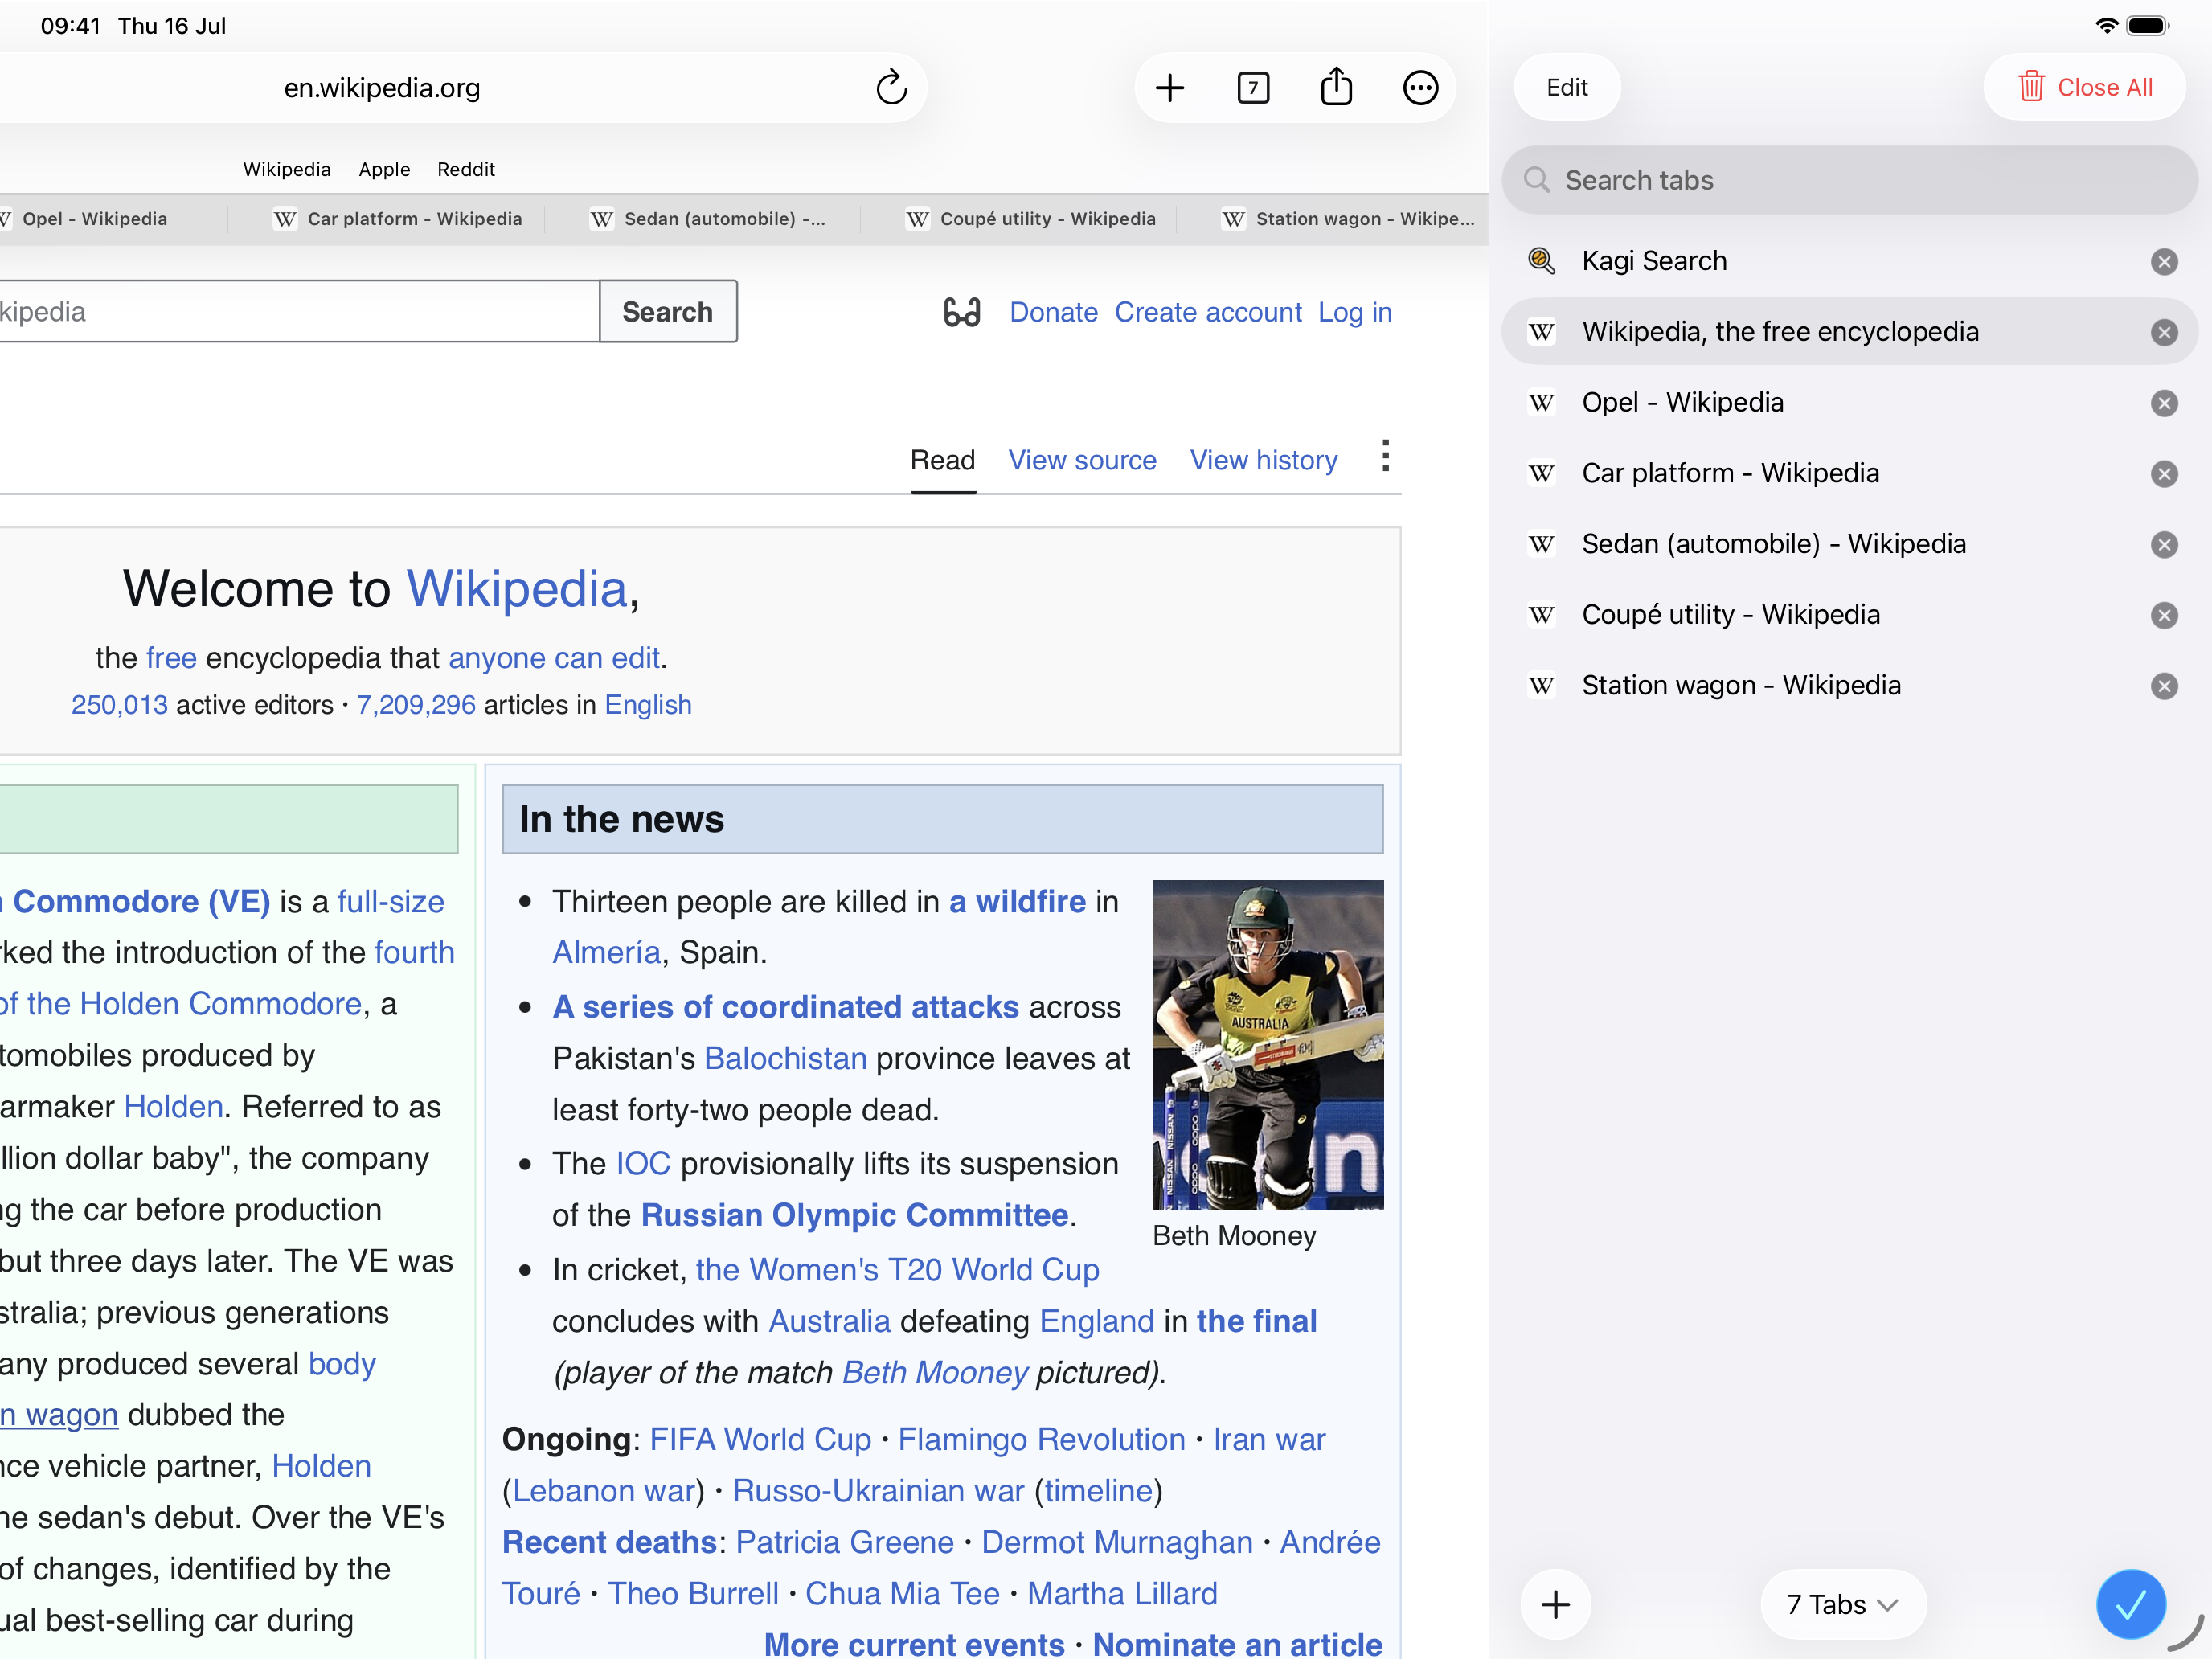Toggle Wikipedia appearance glasses icon
This screenshot has width=2212, height=1659.
[962, 312]
